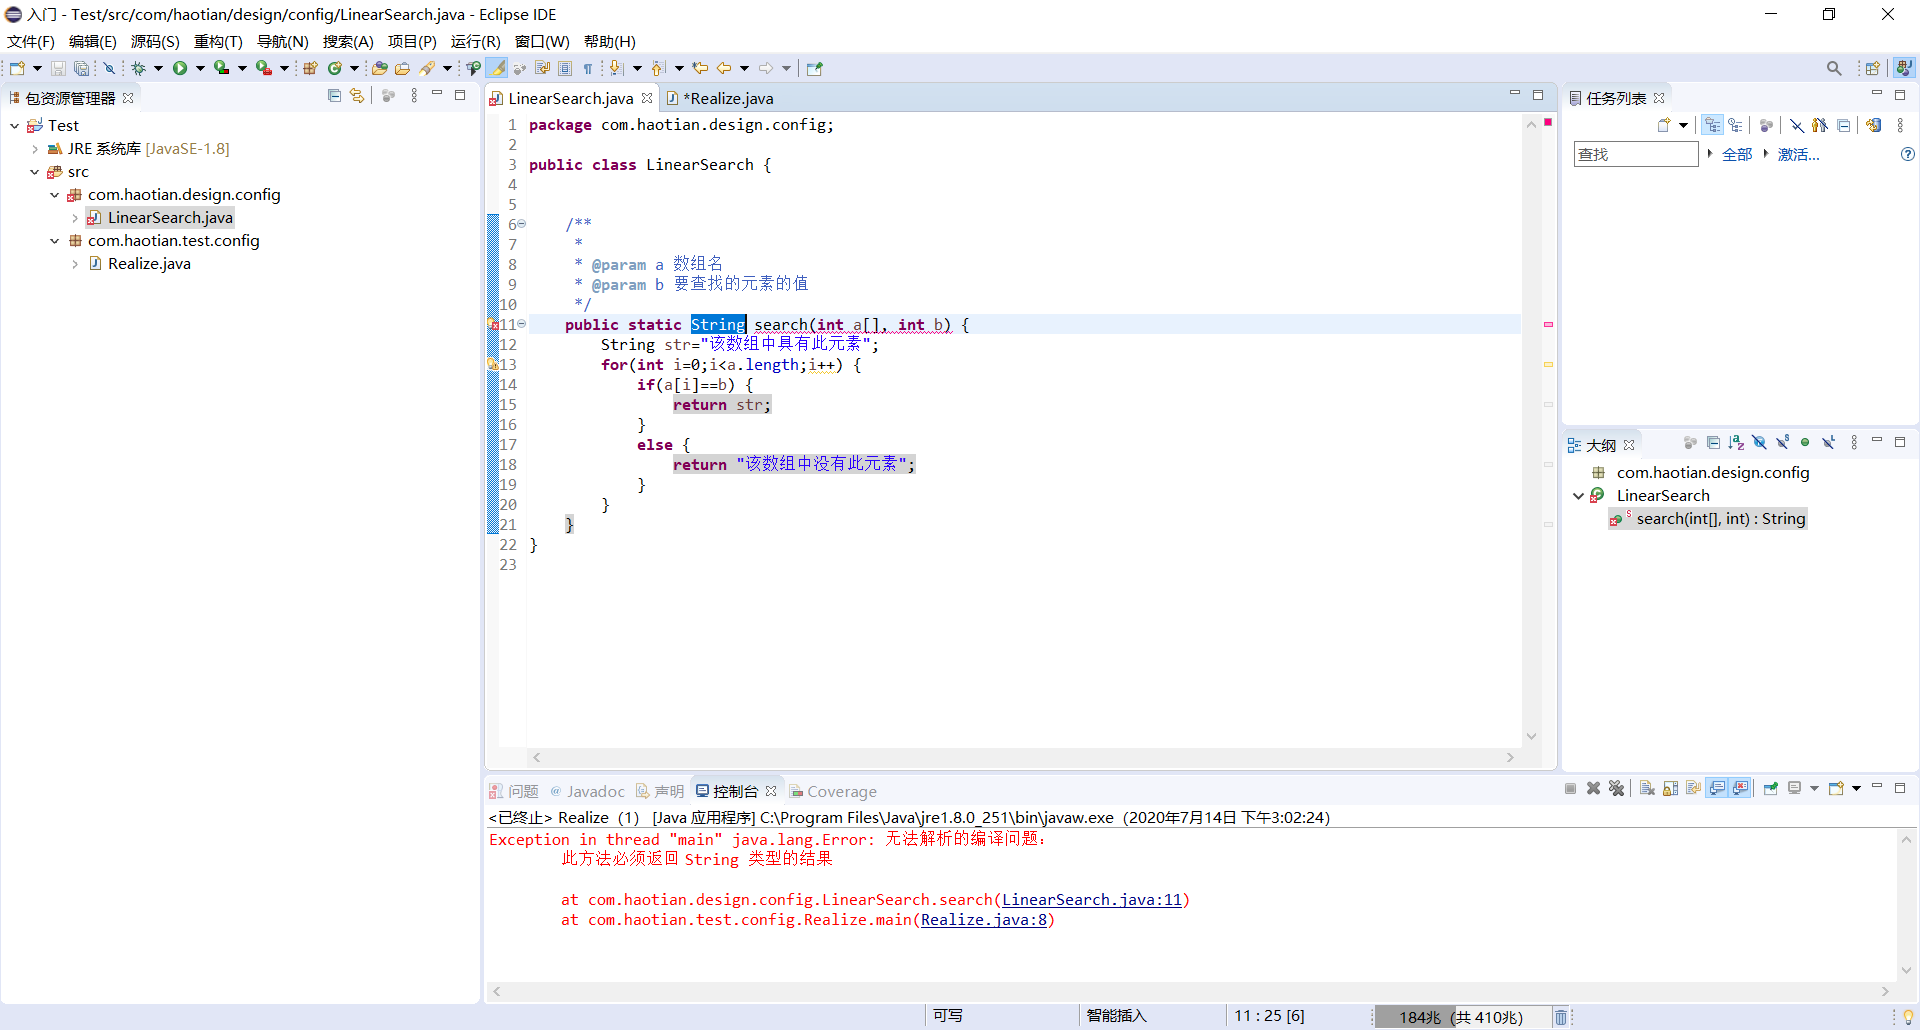Toggle Hide Non-Public Members in outline
The image size is (1920, 1030).
click(1805, 443)
